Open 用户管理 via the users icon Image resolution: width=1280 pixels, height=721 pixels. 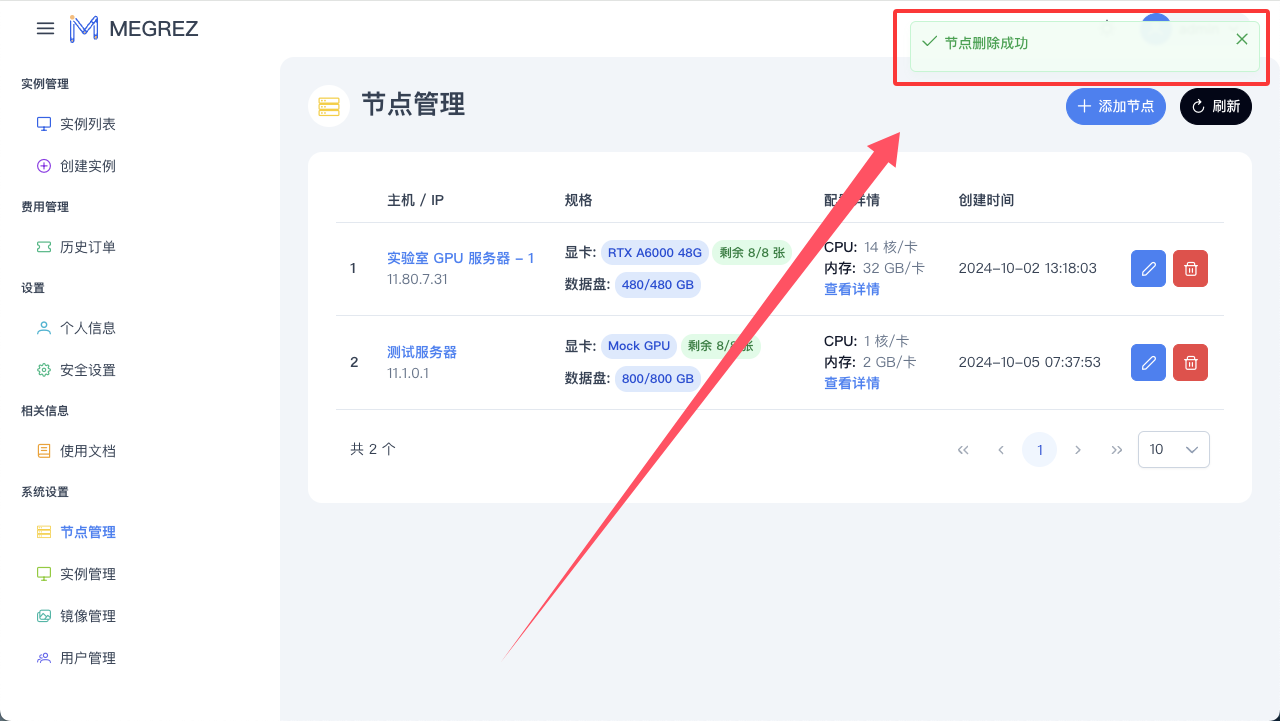42,657
